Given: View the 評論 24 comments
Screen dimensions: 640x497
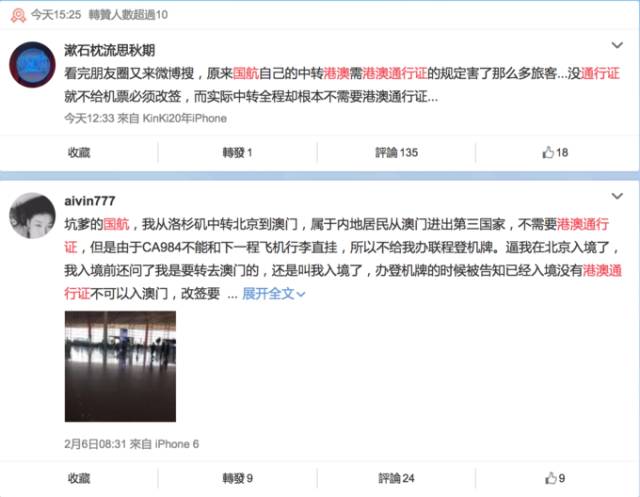Looking at the screenshot, I should [396, 478].
